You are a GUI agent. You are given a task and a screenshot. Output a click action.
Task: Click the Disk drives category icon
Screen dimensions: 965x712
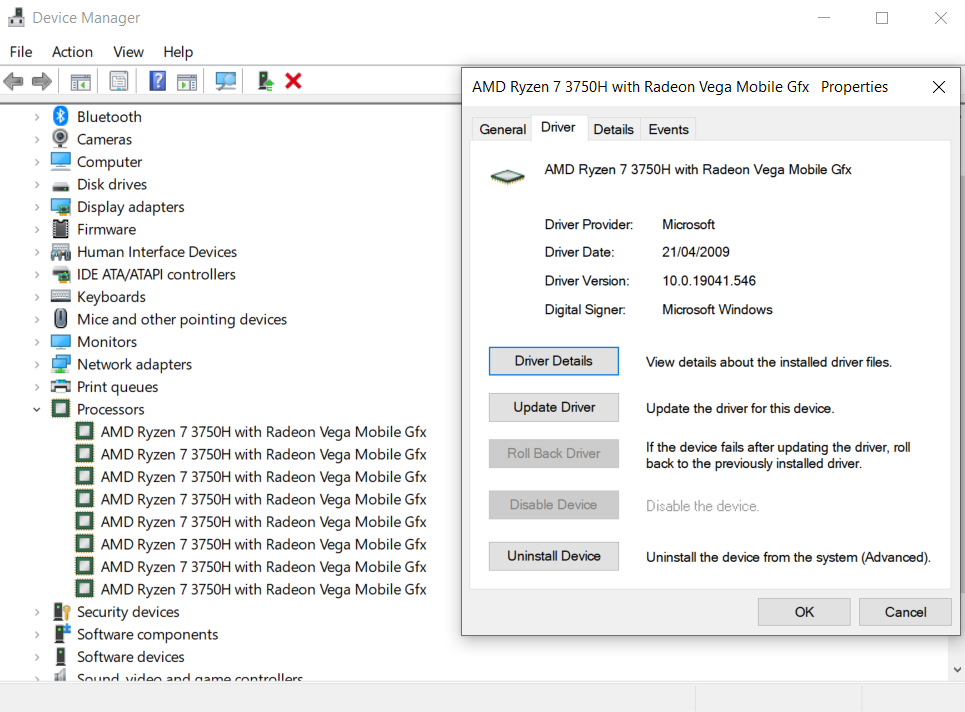60,185
